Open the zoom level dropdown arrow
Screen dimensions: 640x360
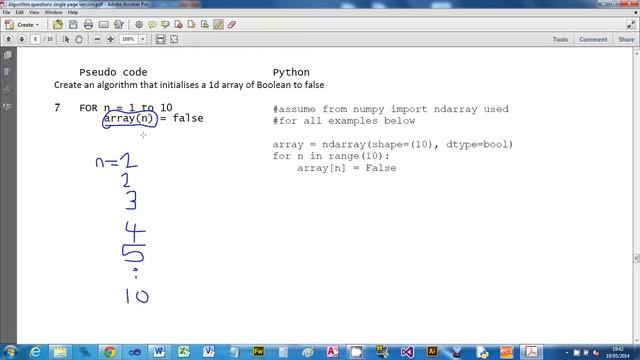coord(142,39)
